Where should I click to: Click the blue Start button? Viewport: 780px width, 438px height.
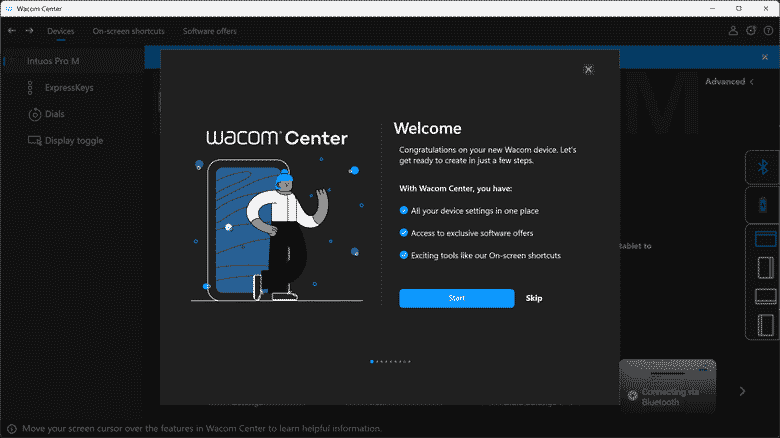[x=457, y=298]
